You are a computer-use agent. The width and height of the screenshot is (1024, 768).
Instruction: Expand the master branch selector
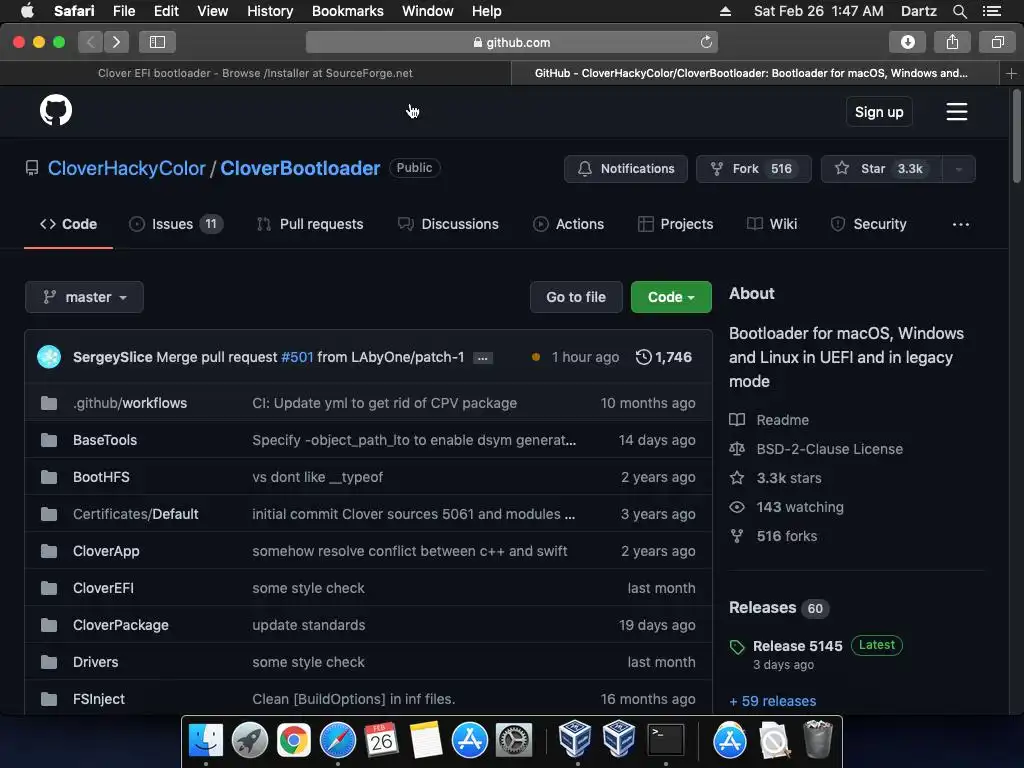[84, 297]
